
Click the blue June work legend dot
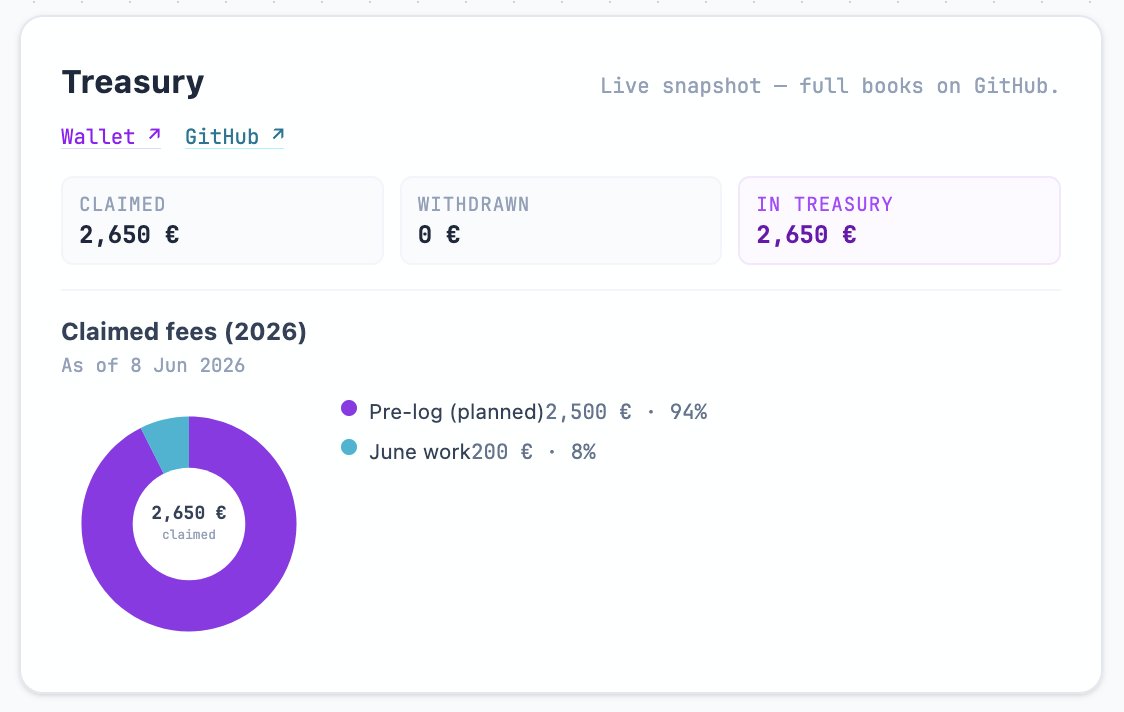[349, 448]
